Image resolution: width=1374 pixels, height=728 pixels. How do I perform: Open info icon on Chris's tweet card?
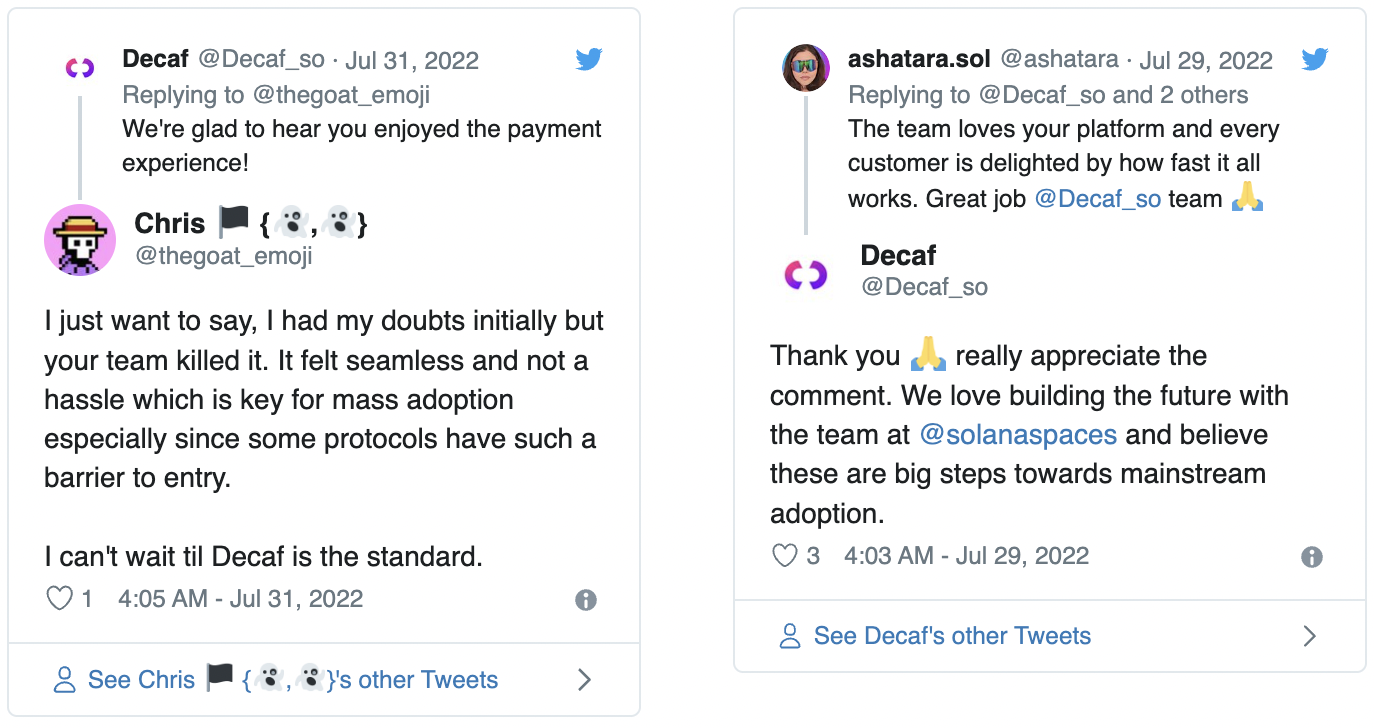(586, 600)
